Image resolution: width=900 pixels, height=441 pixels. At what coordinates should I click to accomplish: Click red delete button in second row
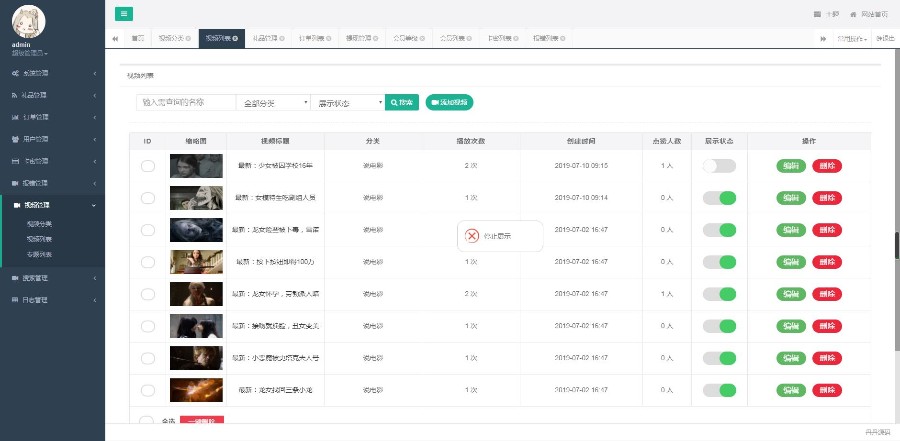827,198
